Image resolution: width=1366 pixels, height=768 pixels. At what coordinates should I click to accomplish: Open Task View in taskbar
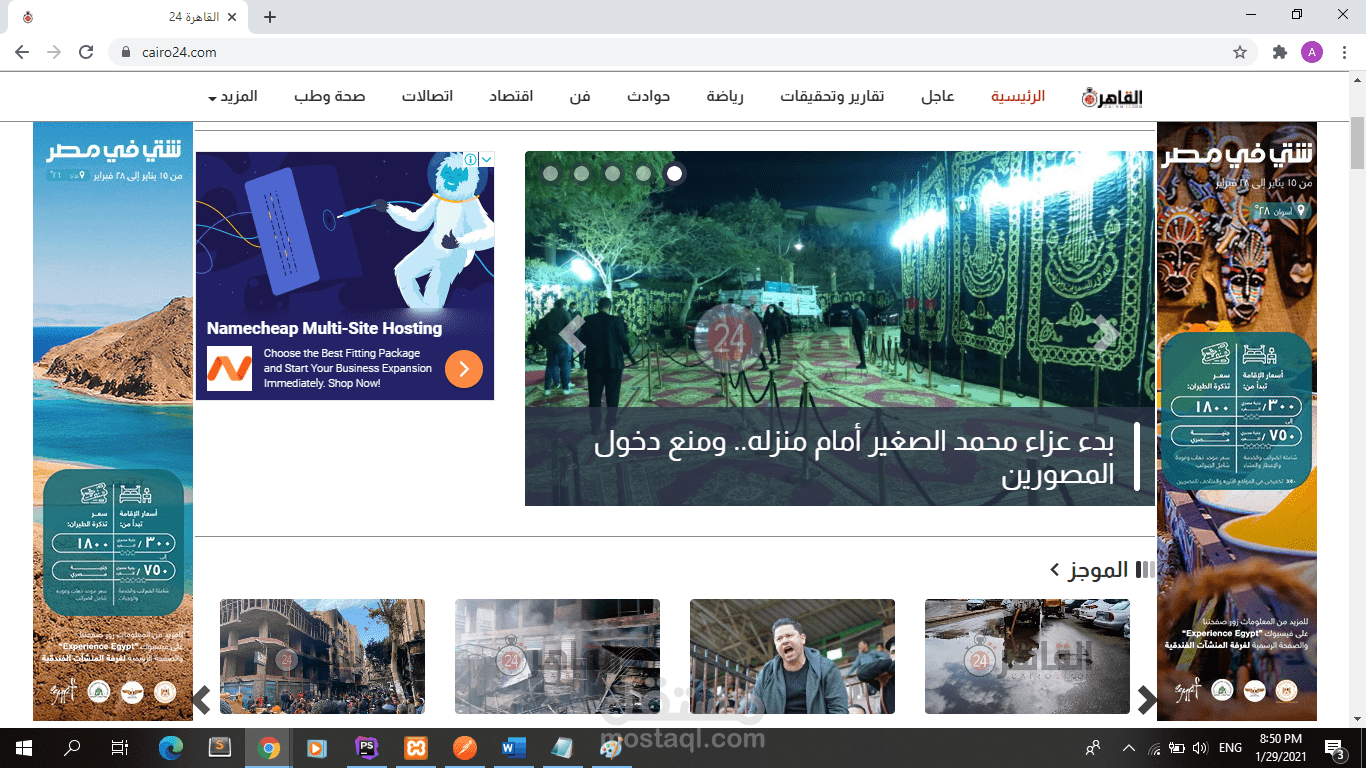pyautogui.click(x=119, y=747)
